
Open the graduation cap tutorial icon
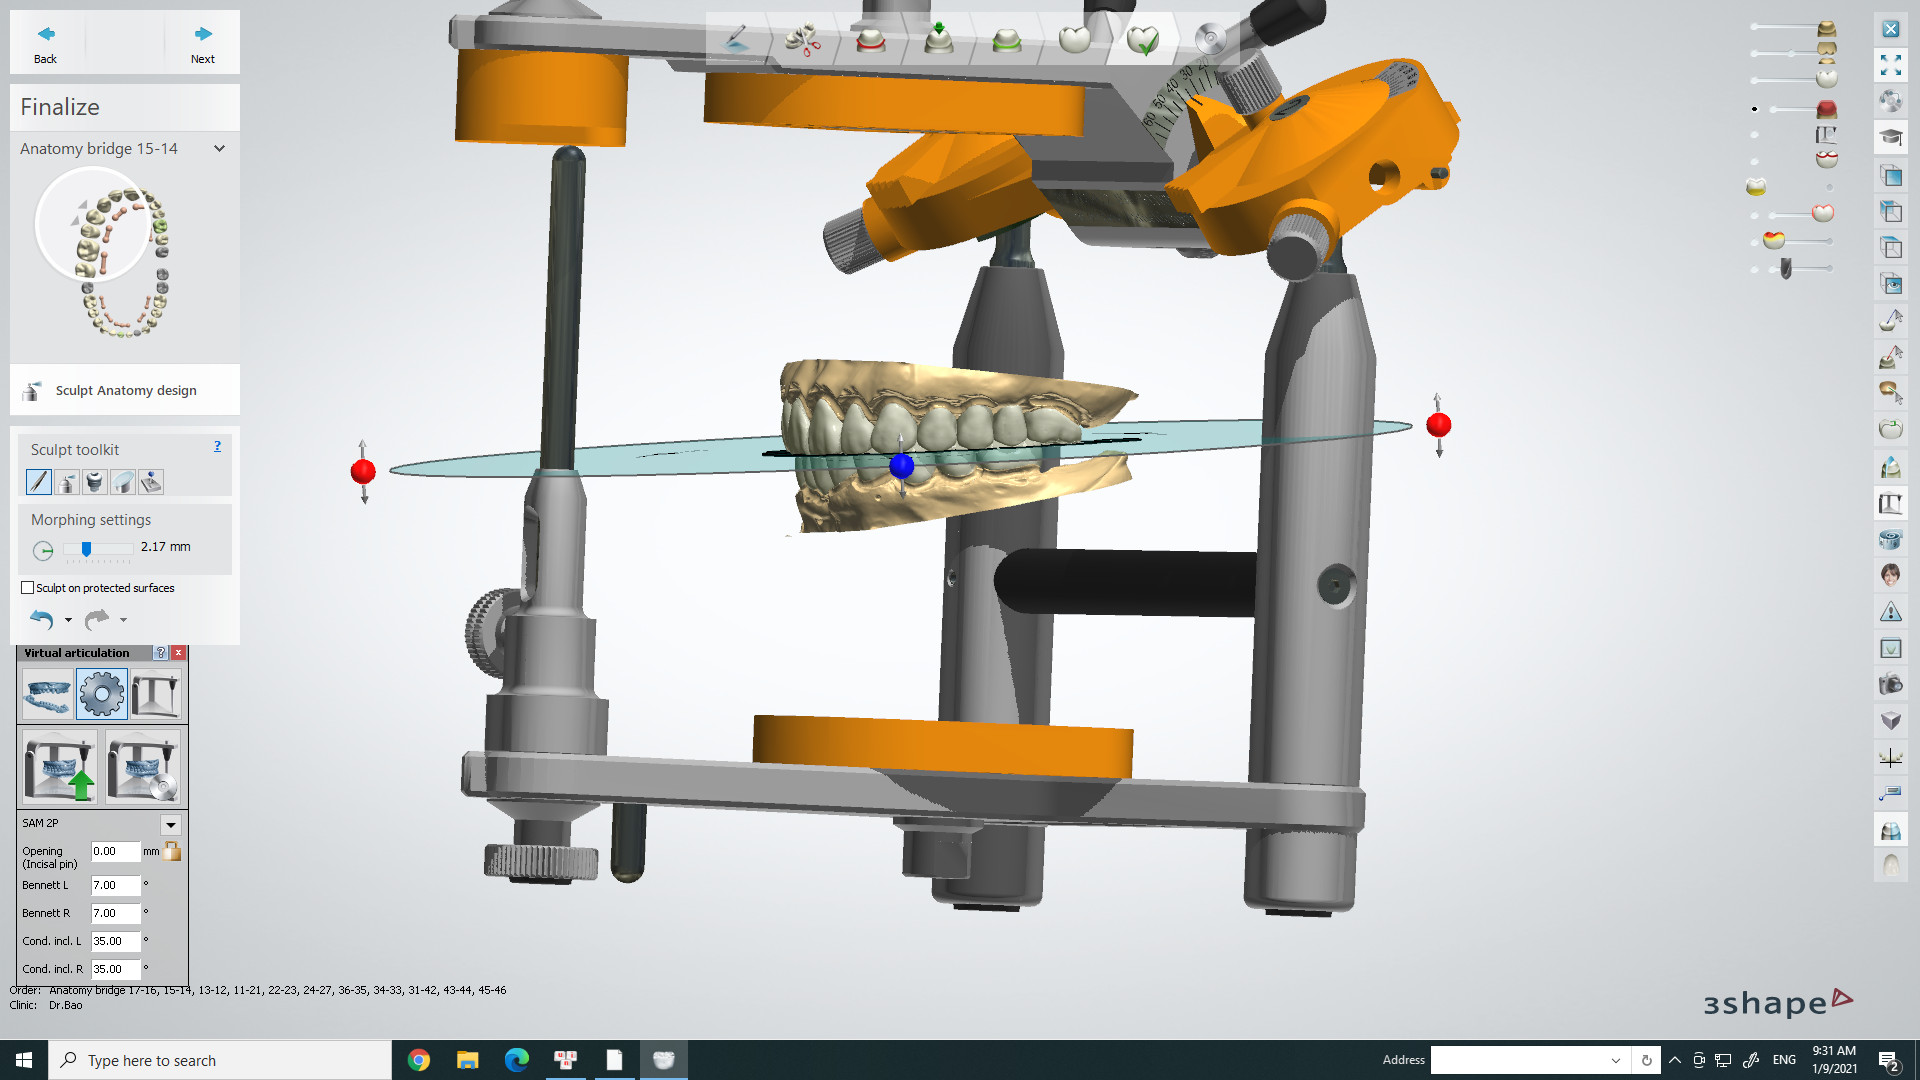pos(1890,137)
